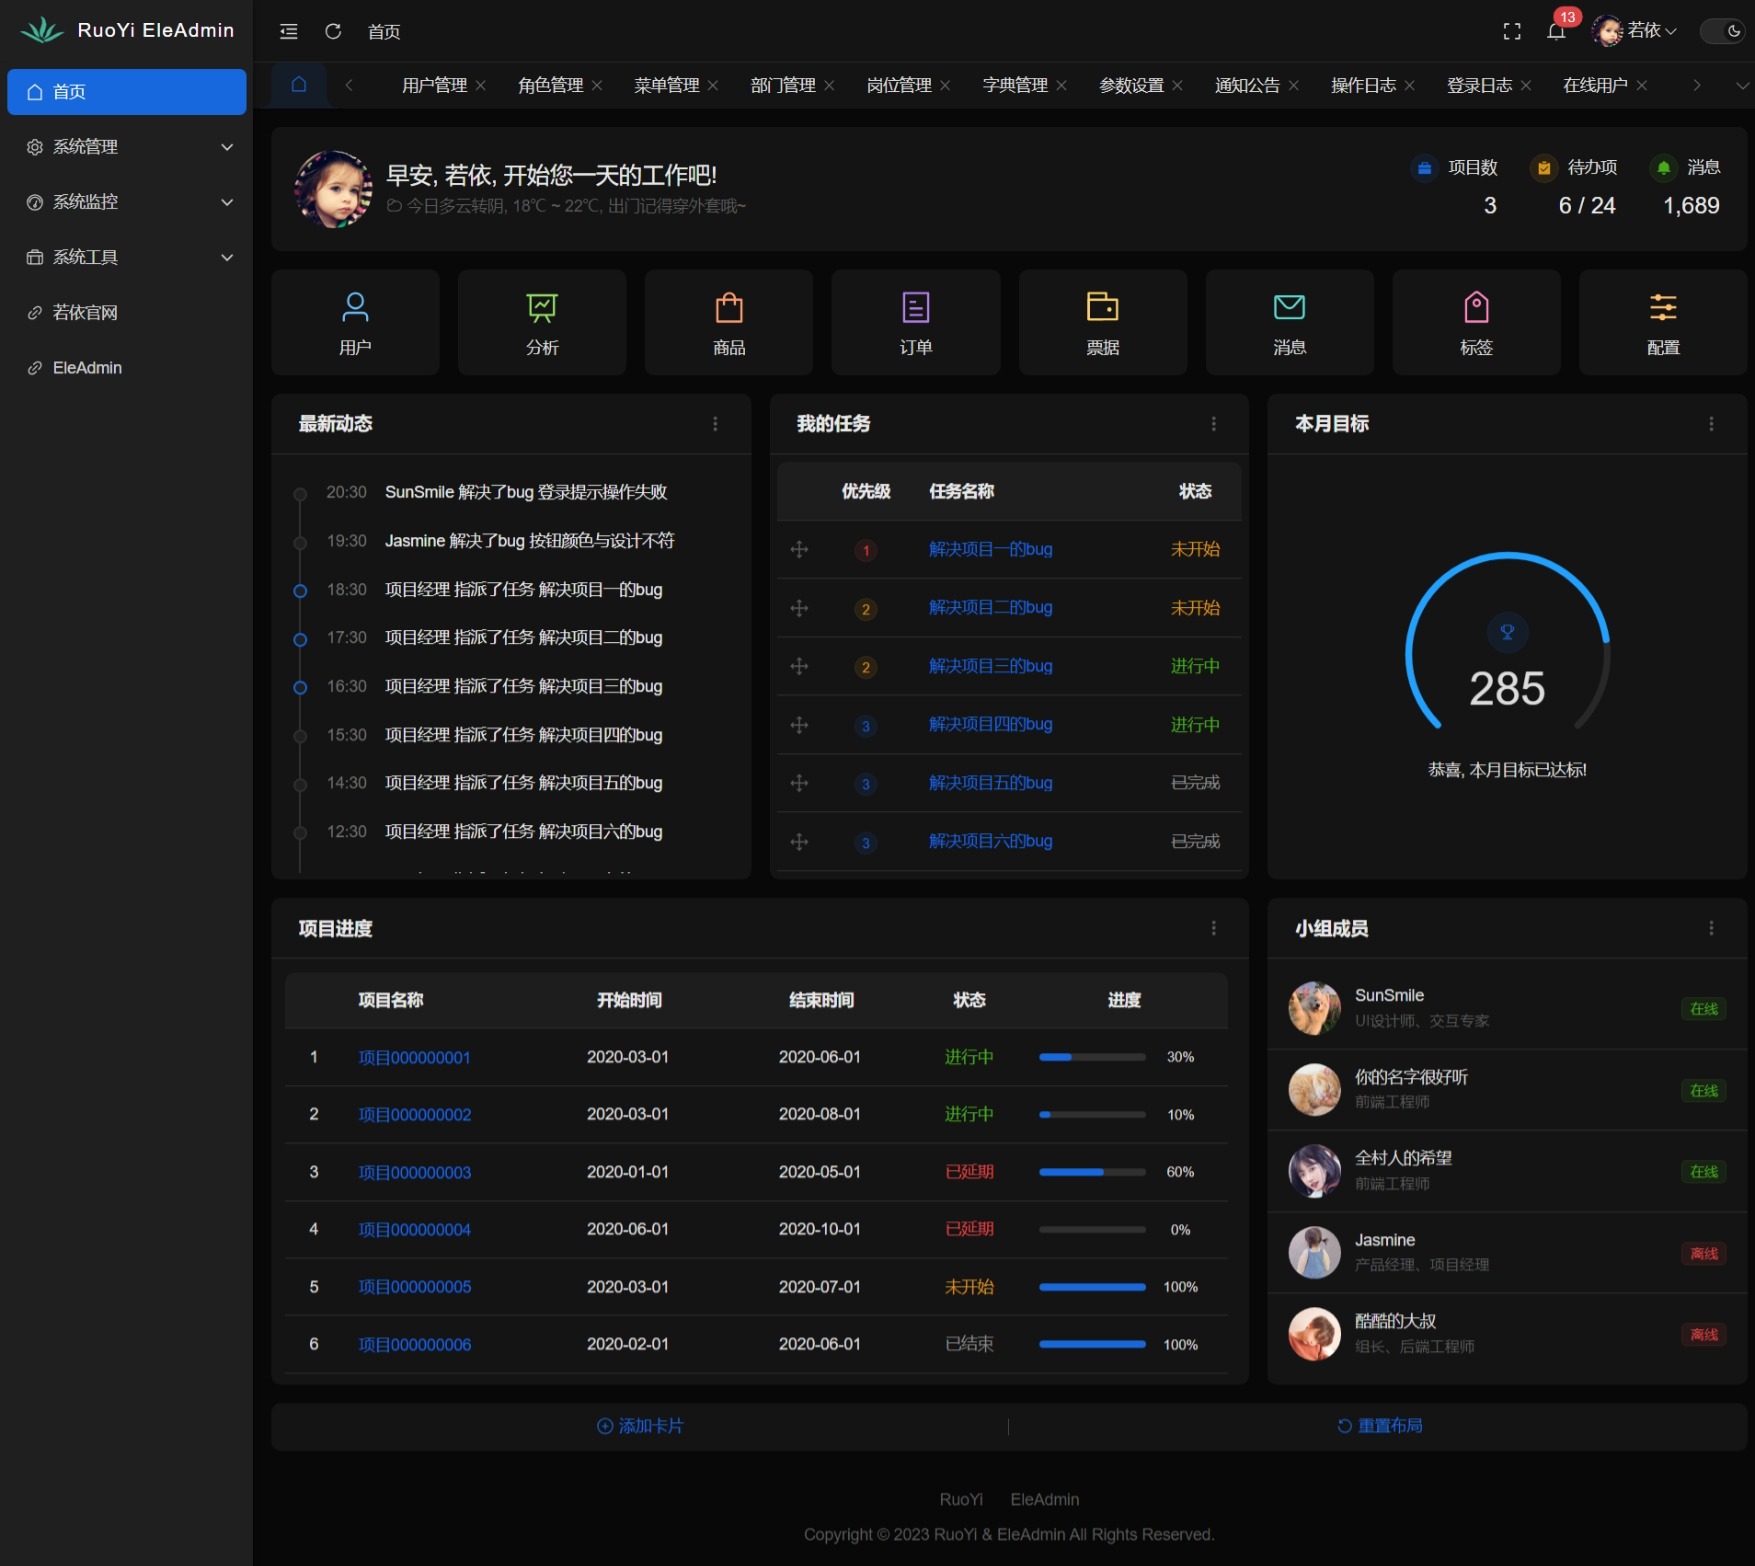Click the 添加卡片 add card button

click(x=639, y=1426)
